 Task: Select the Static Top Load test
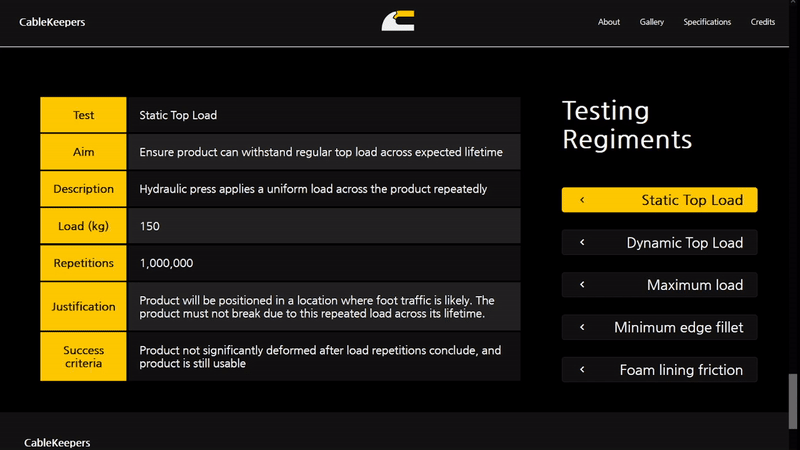click(x=691, y=200)
